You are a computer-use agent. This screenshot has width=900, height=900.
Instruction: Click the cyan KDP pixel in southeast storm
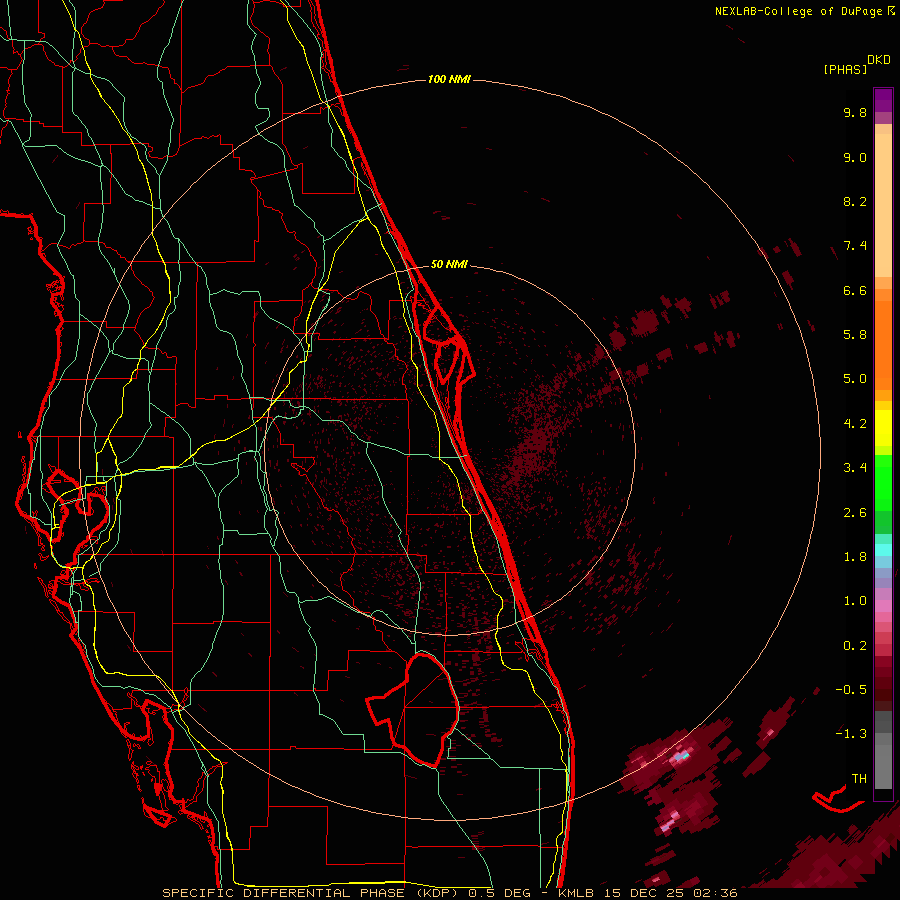(685, 757)
